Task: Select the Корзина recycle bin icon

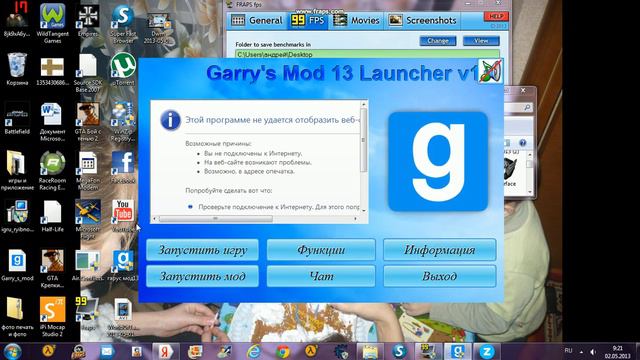Action: 17,69
